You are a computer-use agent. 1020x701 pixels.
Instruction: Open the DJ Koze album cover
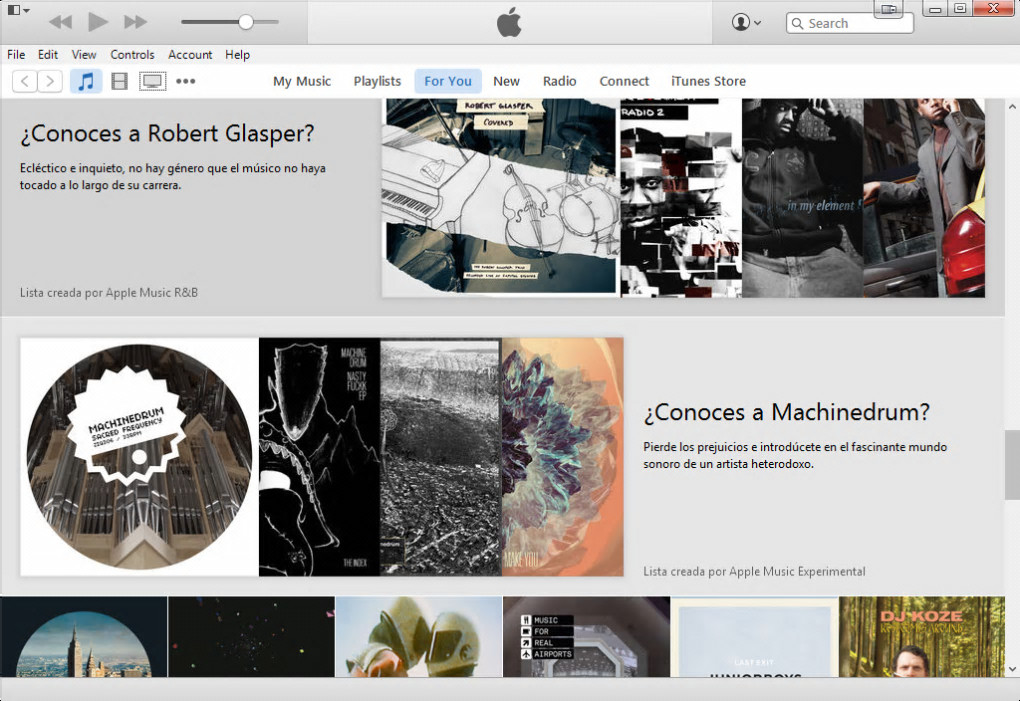pyautogui.click(x=922, y=637)
